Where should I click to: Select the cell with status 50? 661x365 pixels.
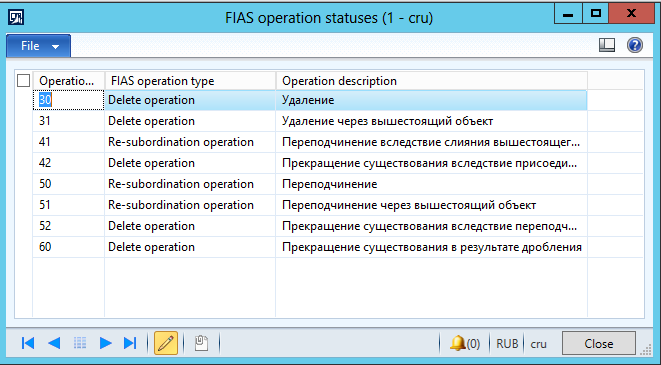tap(68, 184)
